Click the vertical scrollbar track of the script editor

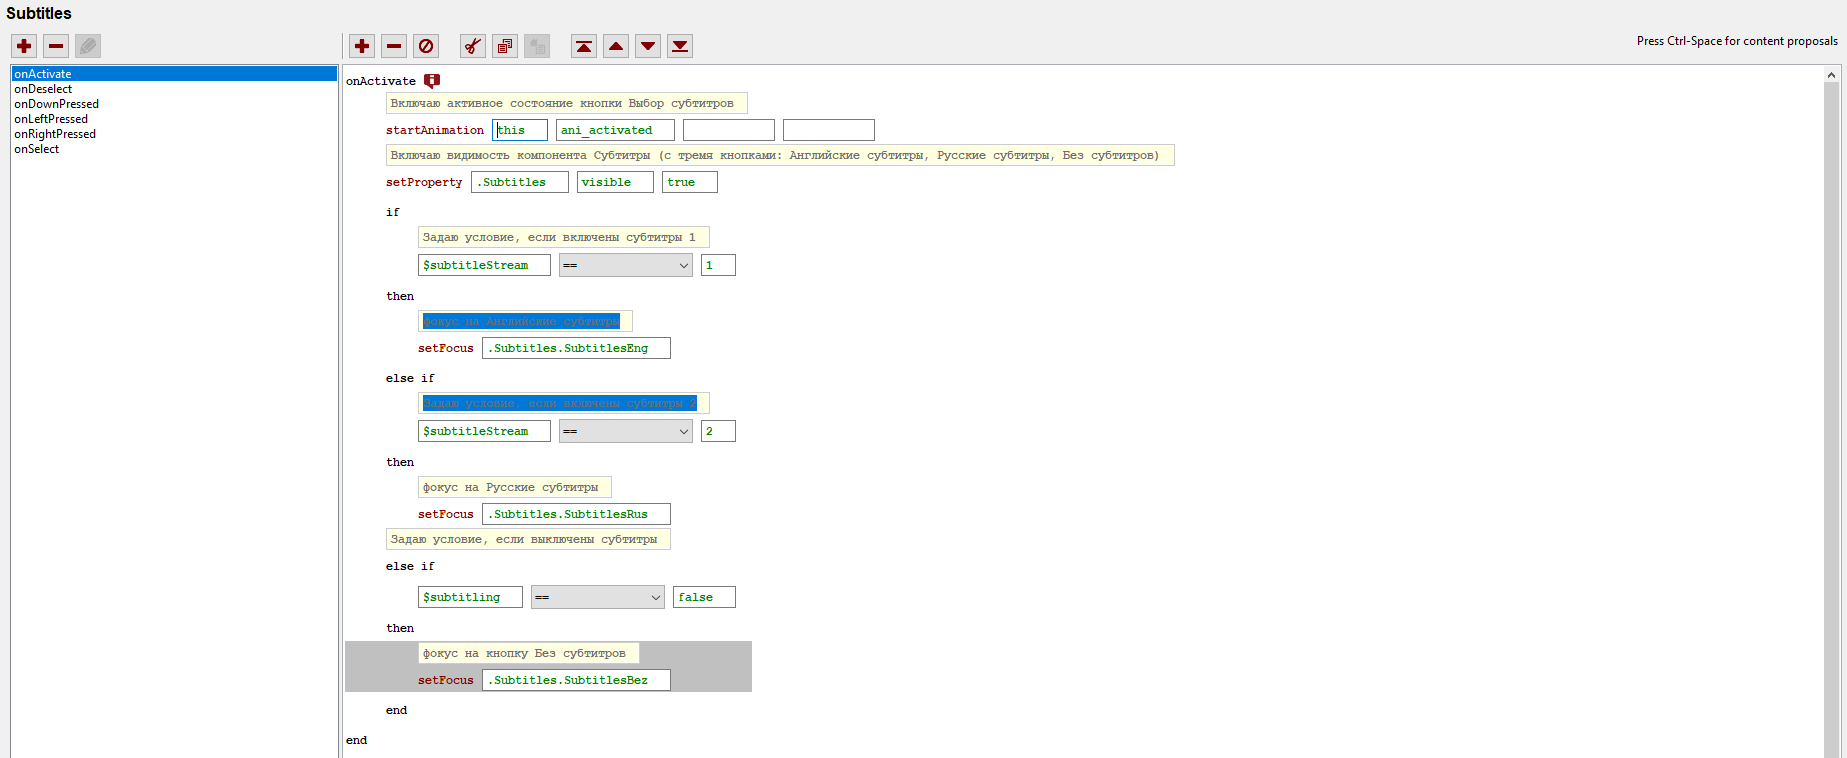point(1832,420)
